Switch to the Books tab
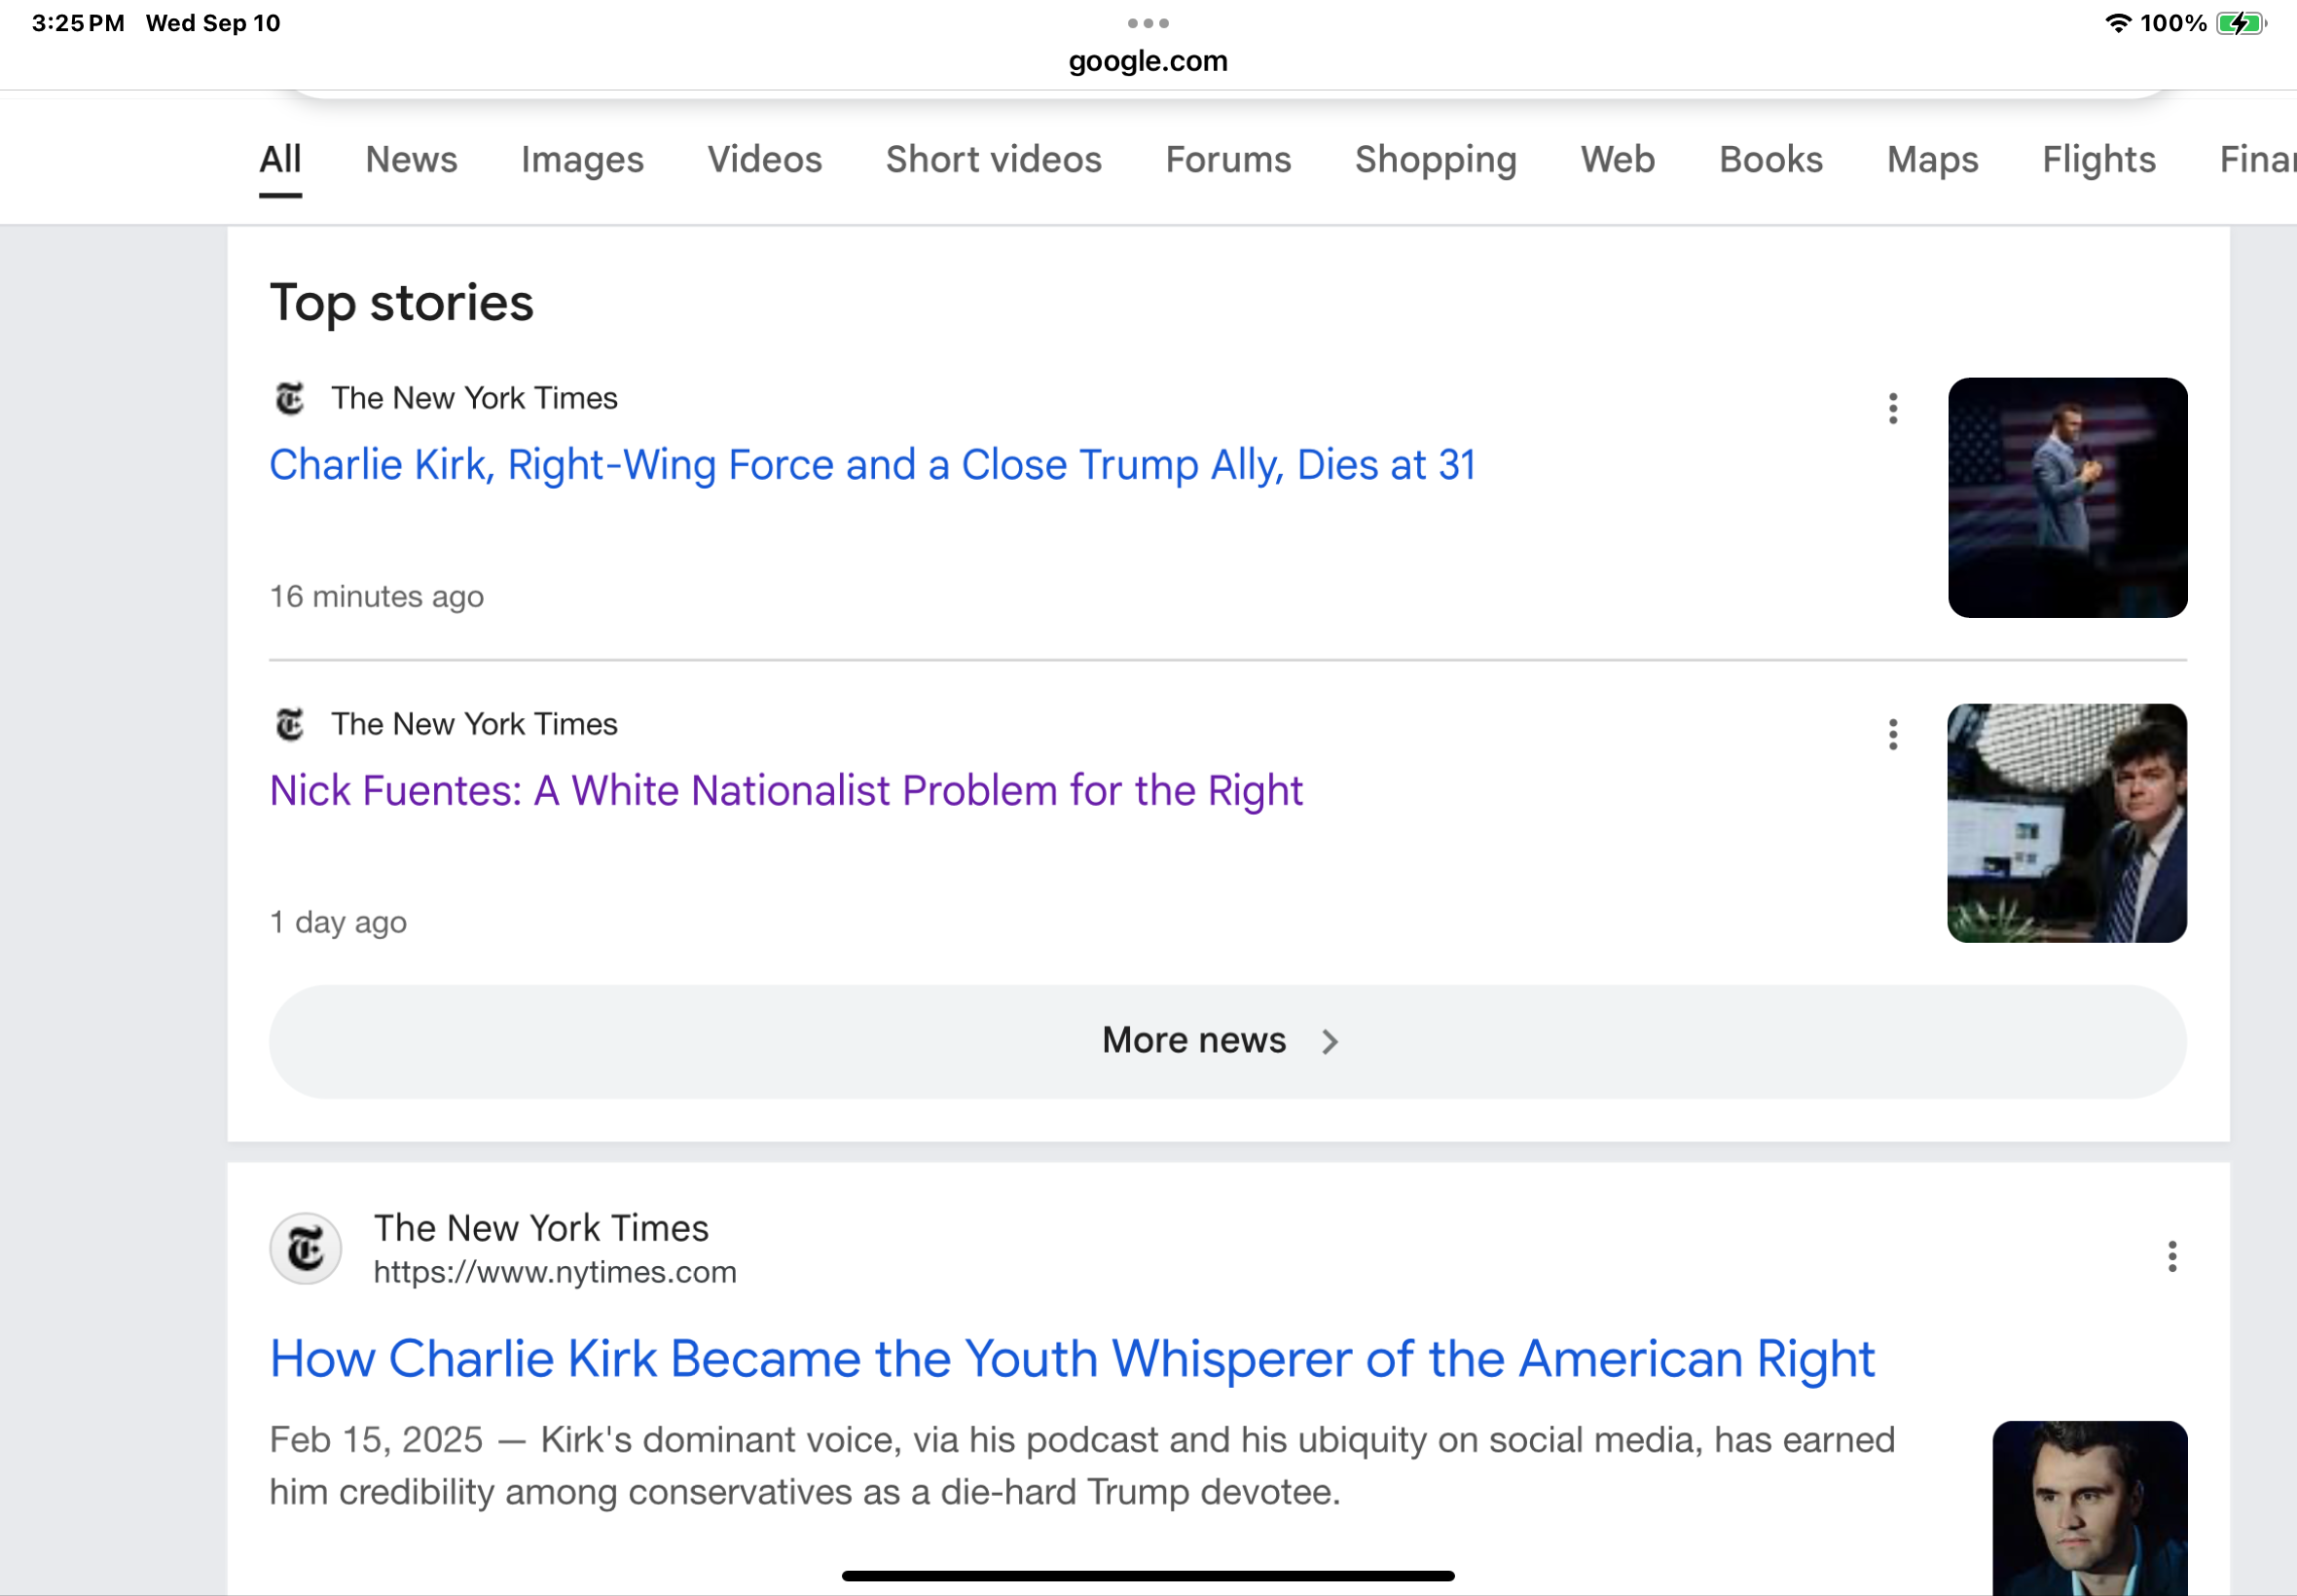Viewport: 2297px width, 1596px height. (1770, 160)
